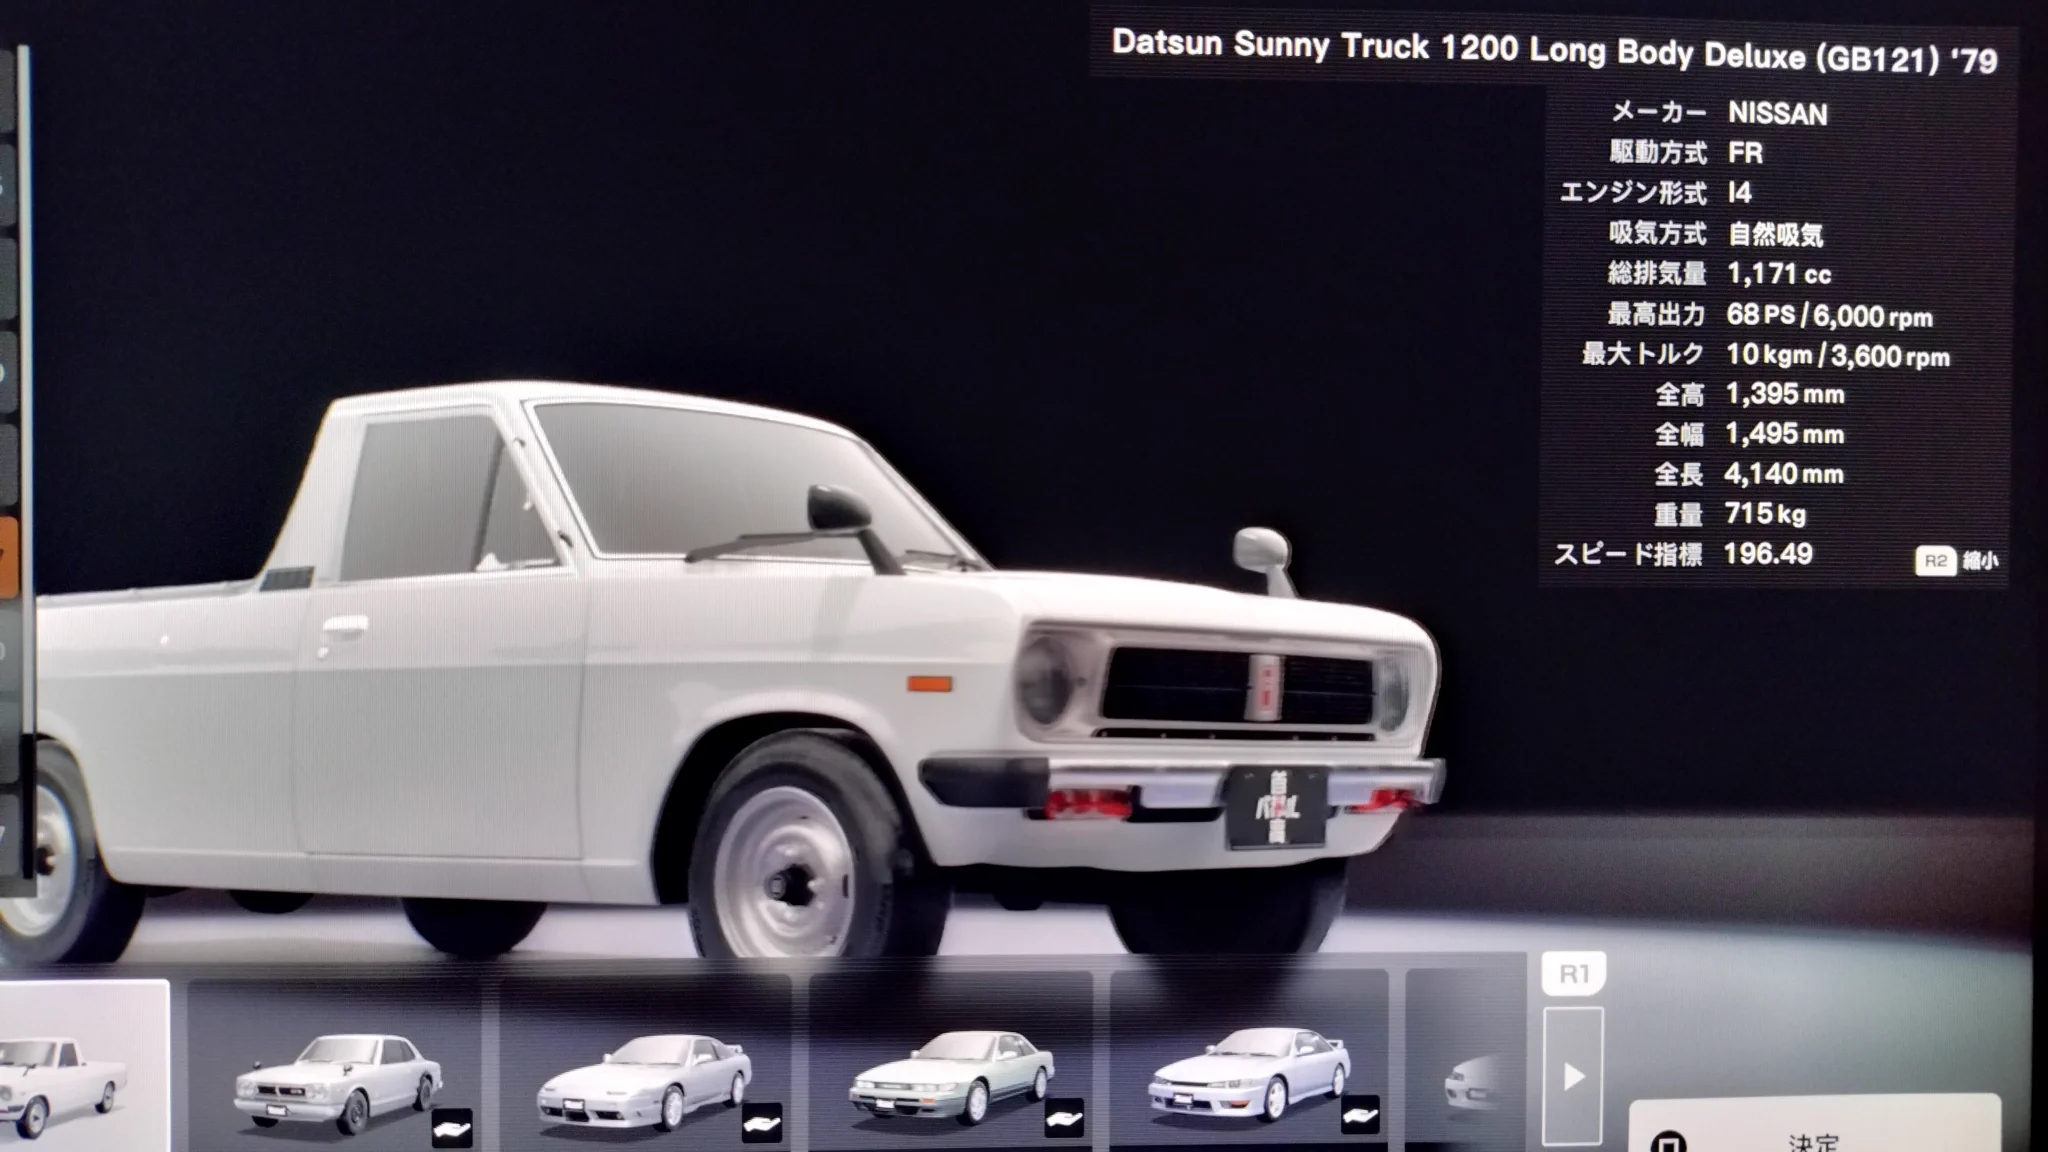2048x1152 pixels.
Task: Click the メーカー label
Action: (x=1658, y=113)
